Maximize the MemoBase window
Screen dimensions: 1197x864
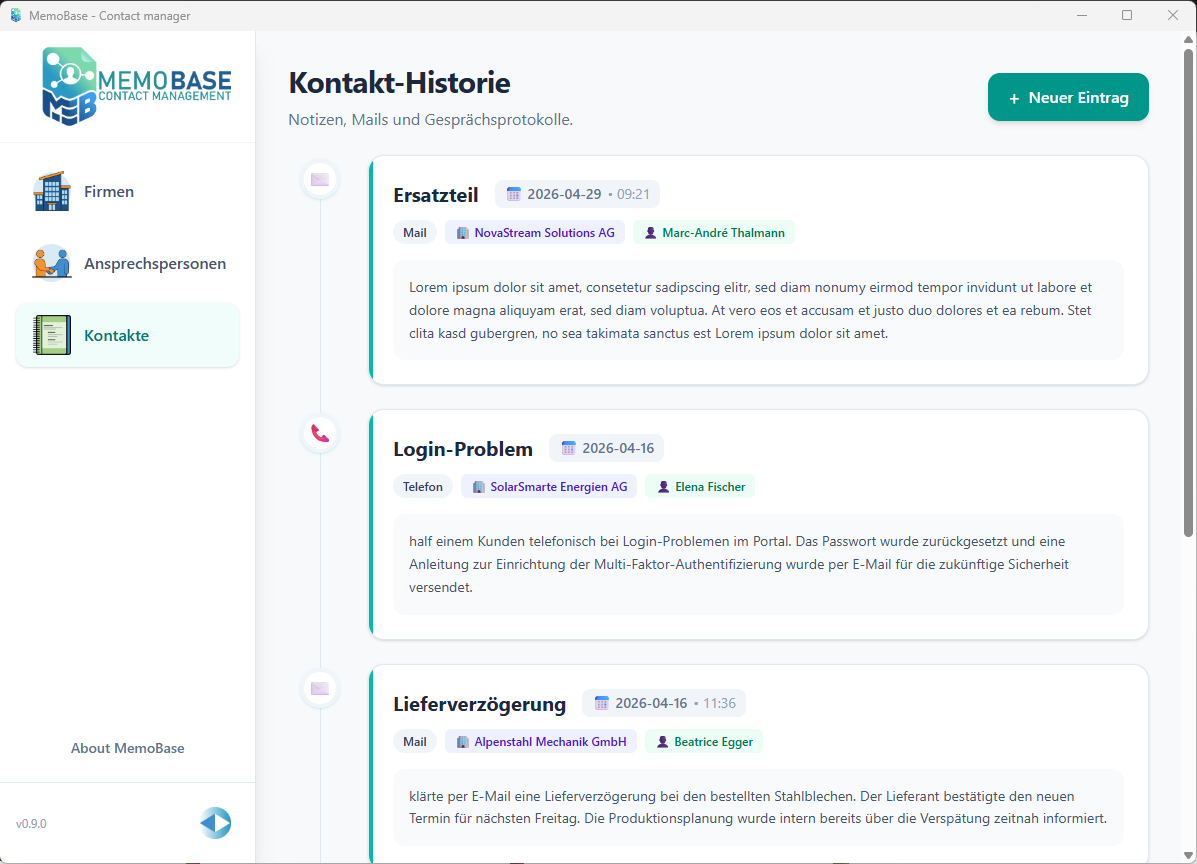1127,15
